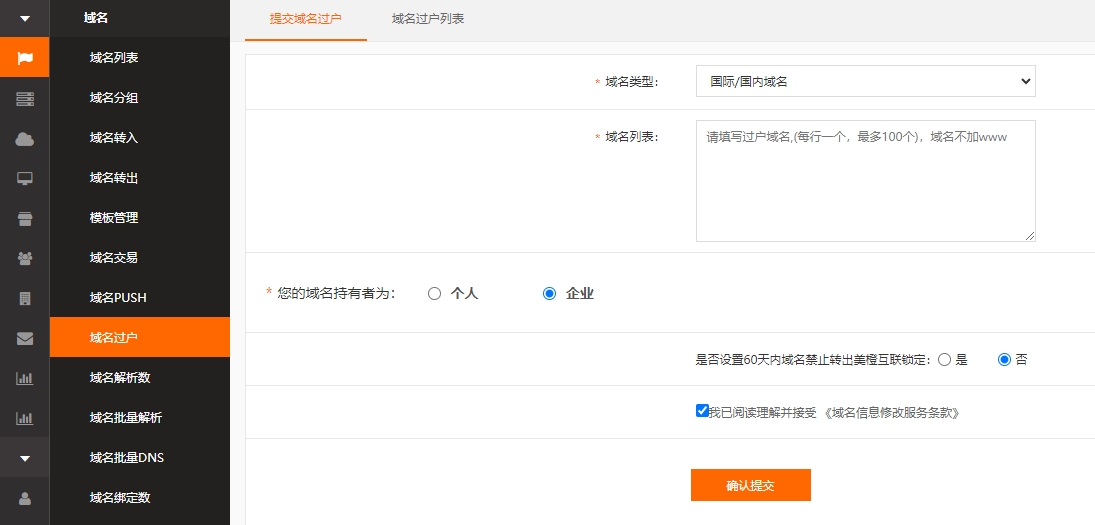Switch to the 域名过户列表 tab
This screenshot has width=1095, height=525.
click(x=428, y=19)
